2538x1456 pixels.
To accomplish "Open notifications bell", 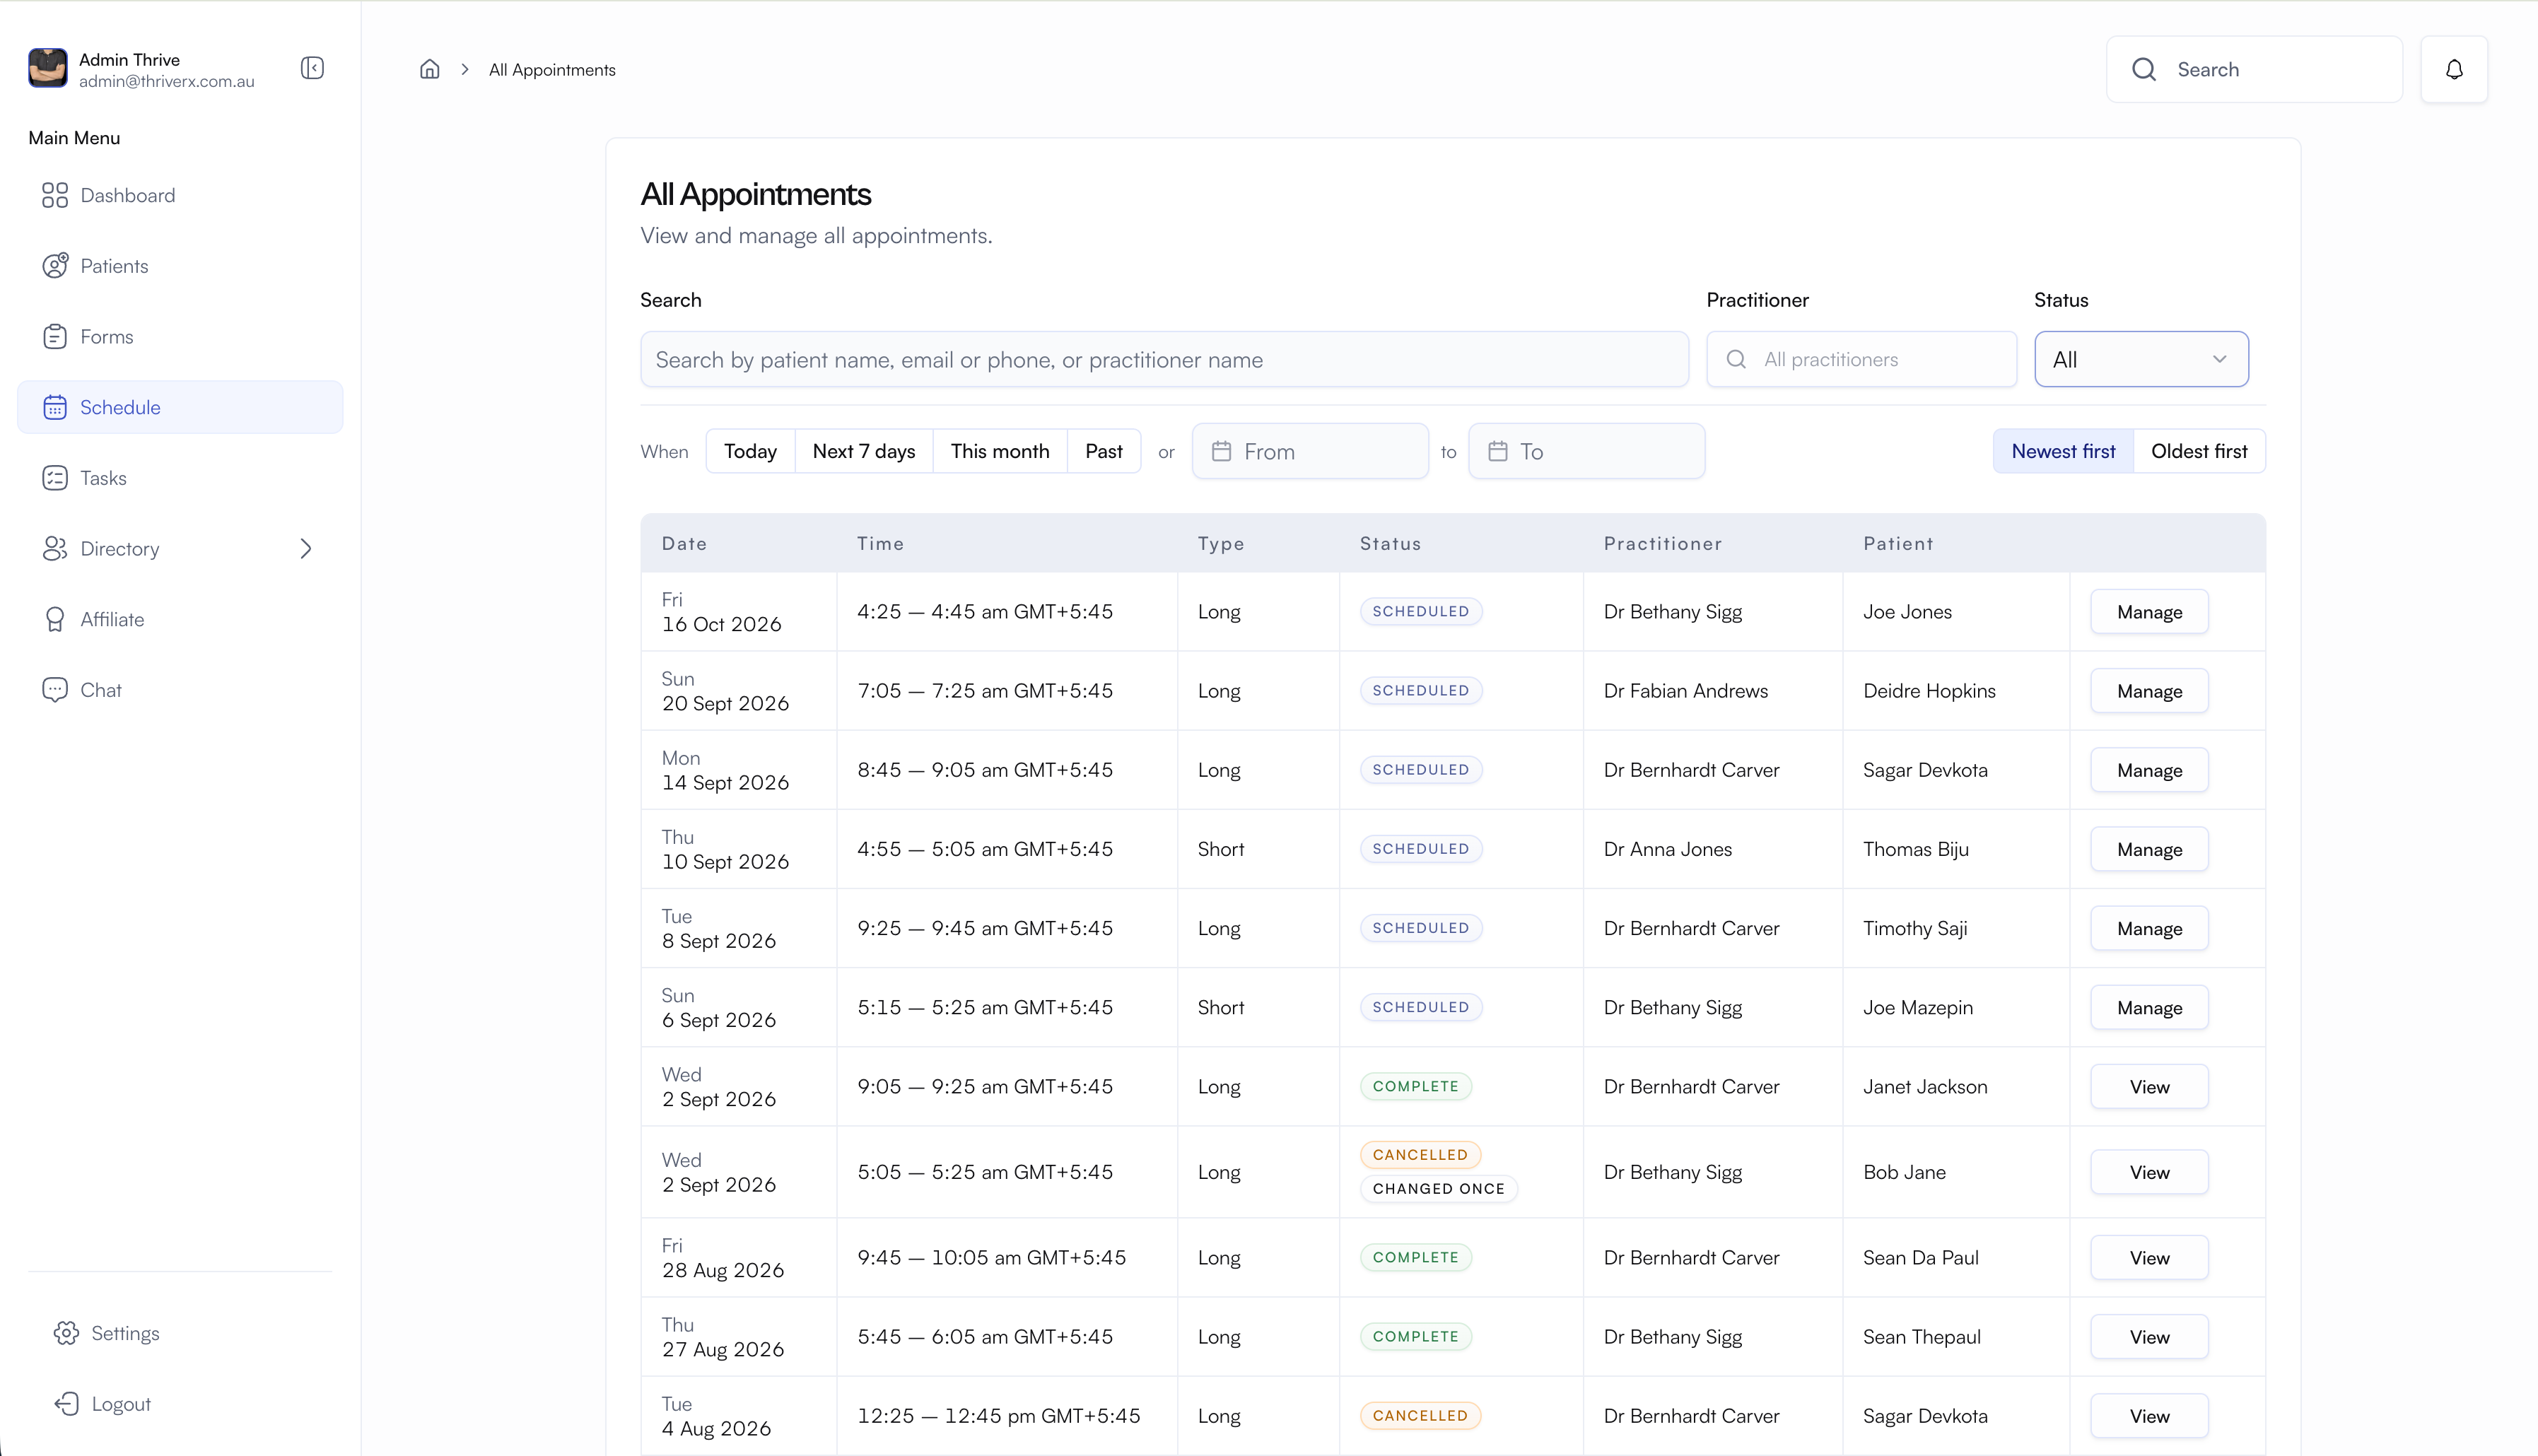I will tap(2454, 69).
